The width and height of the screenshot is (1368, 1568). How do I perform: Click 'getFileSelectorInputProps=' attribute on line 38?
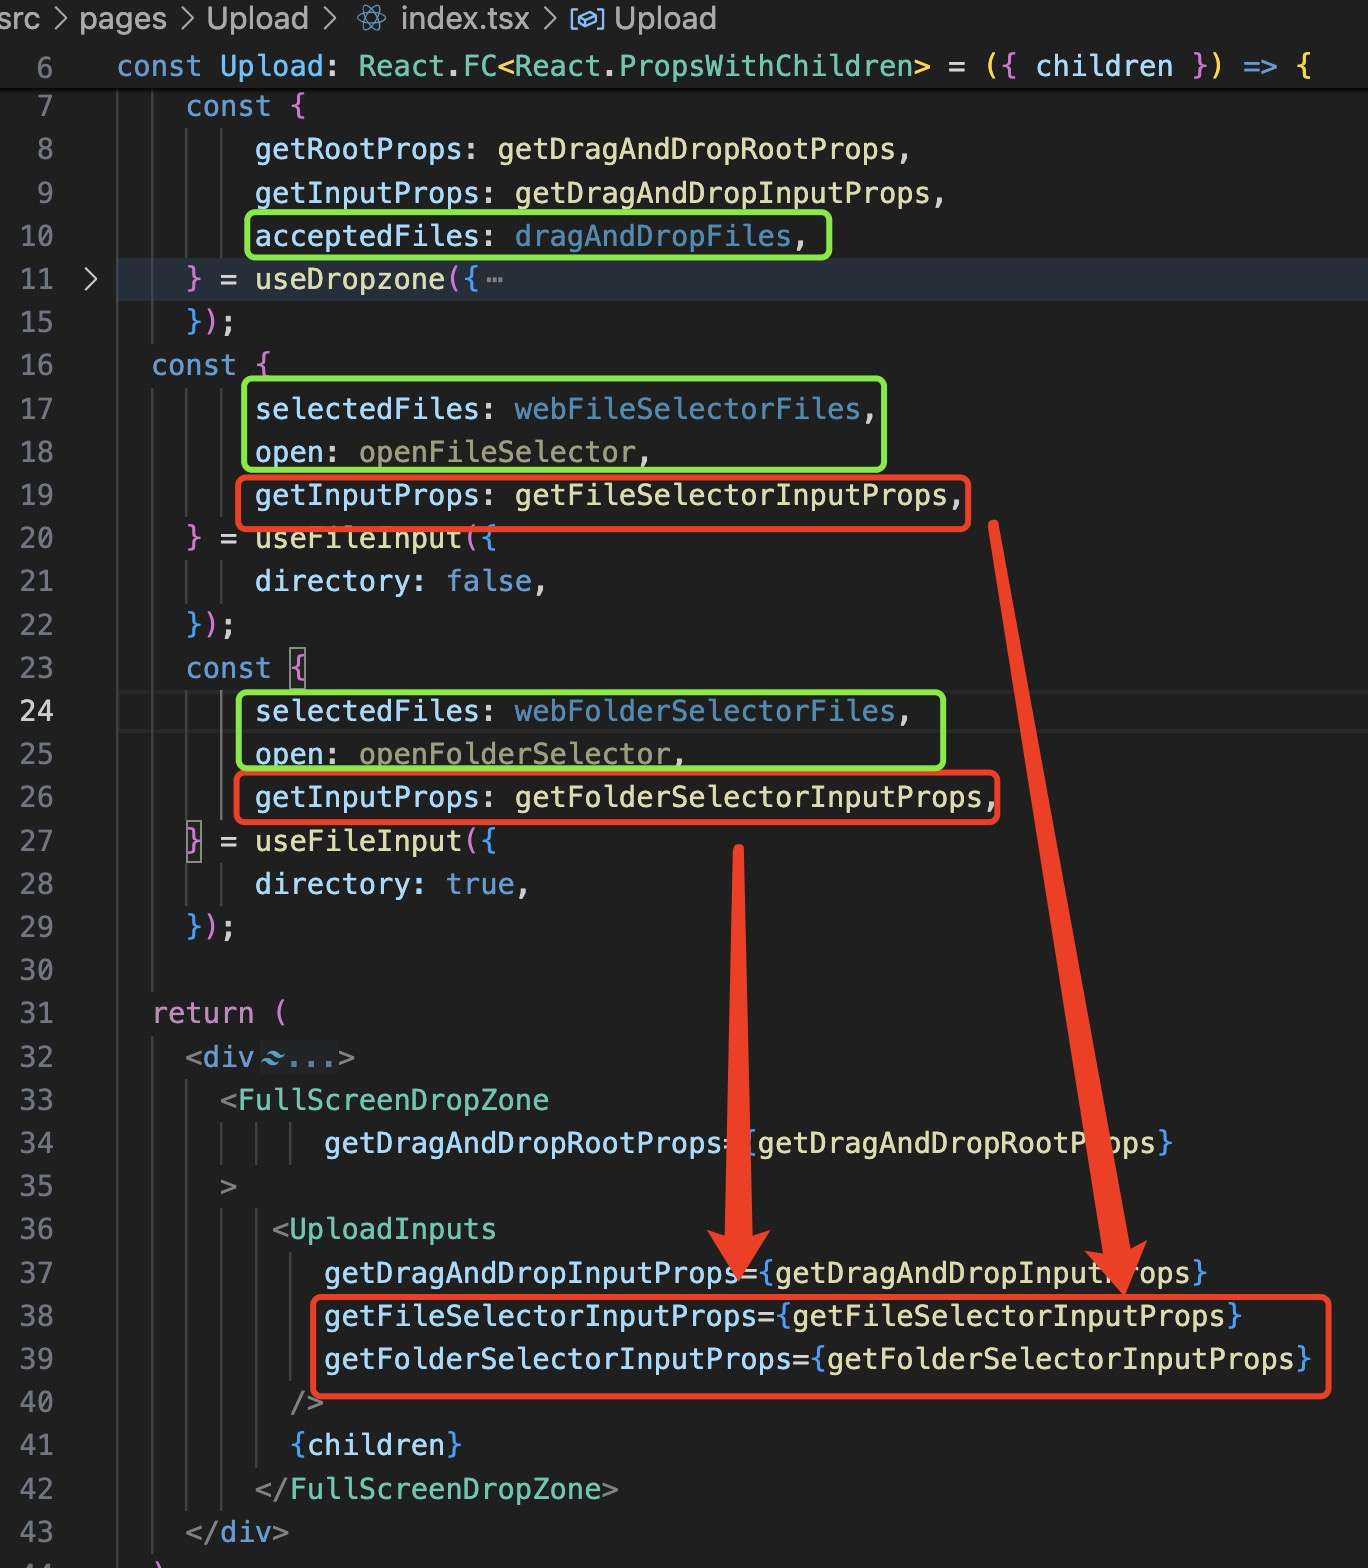tap(549, 1316)
